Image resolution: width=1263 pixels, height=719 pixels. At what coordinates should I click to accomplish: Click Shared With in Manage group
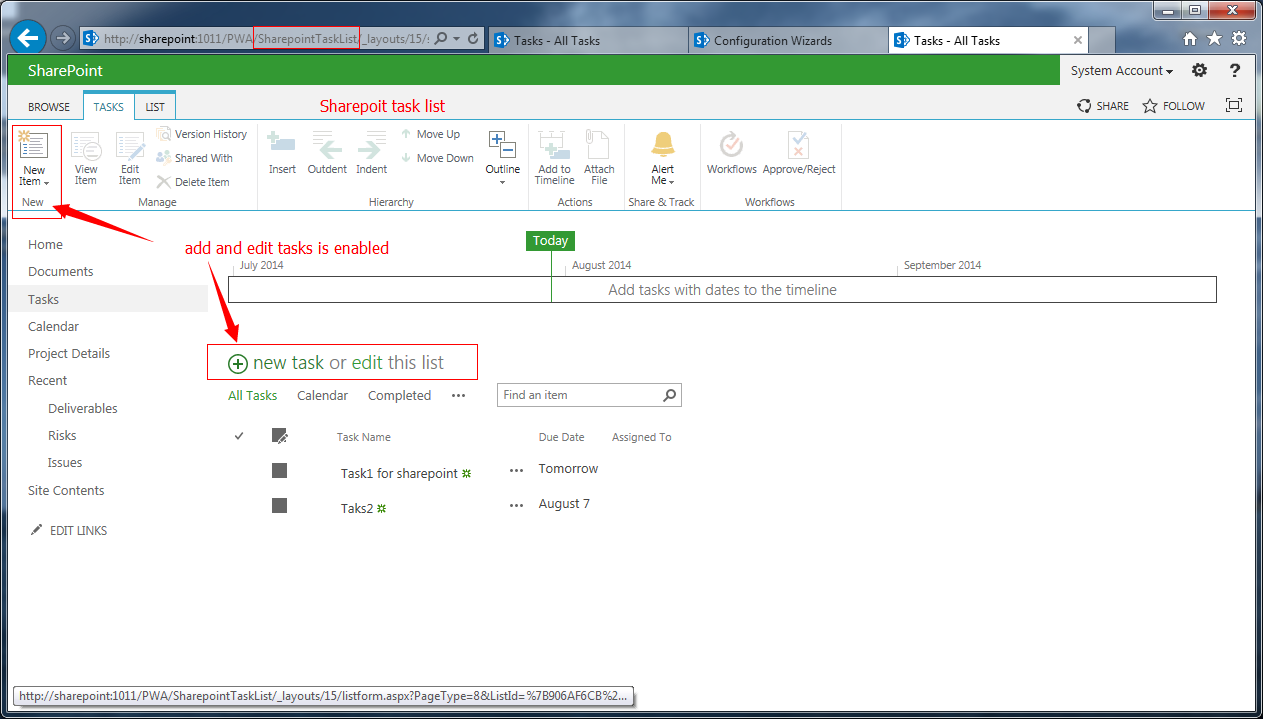(194, 158)
